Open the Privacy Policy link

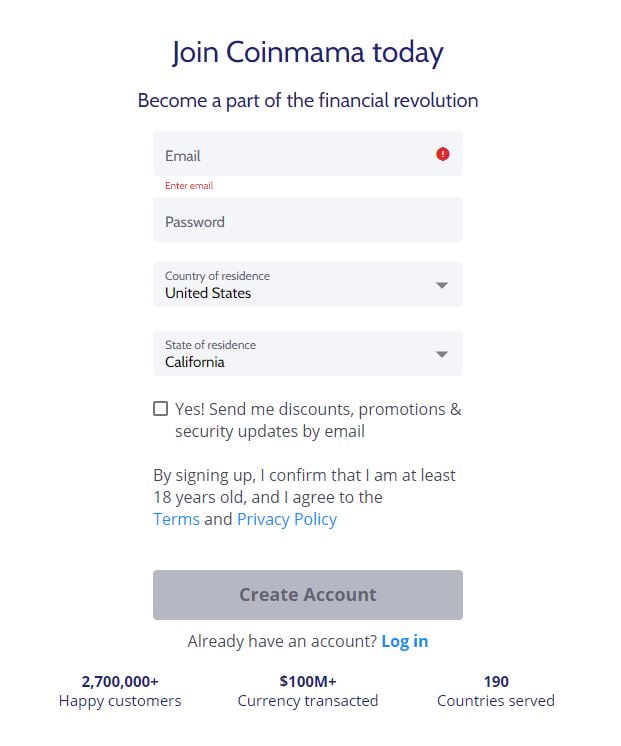(x=287, y=520)
